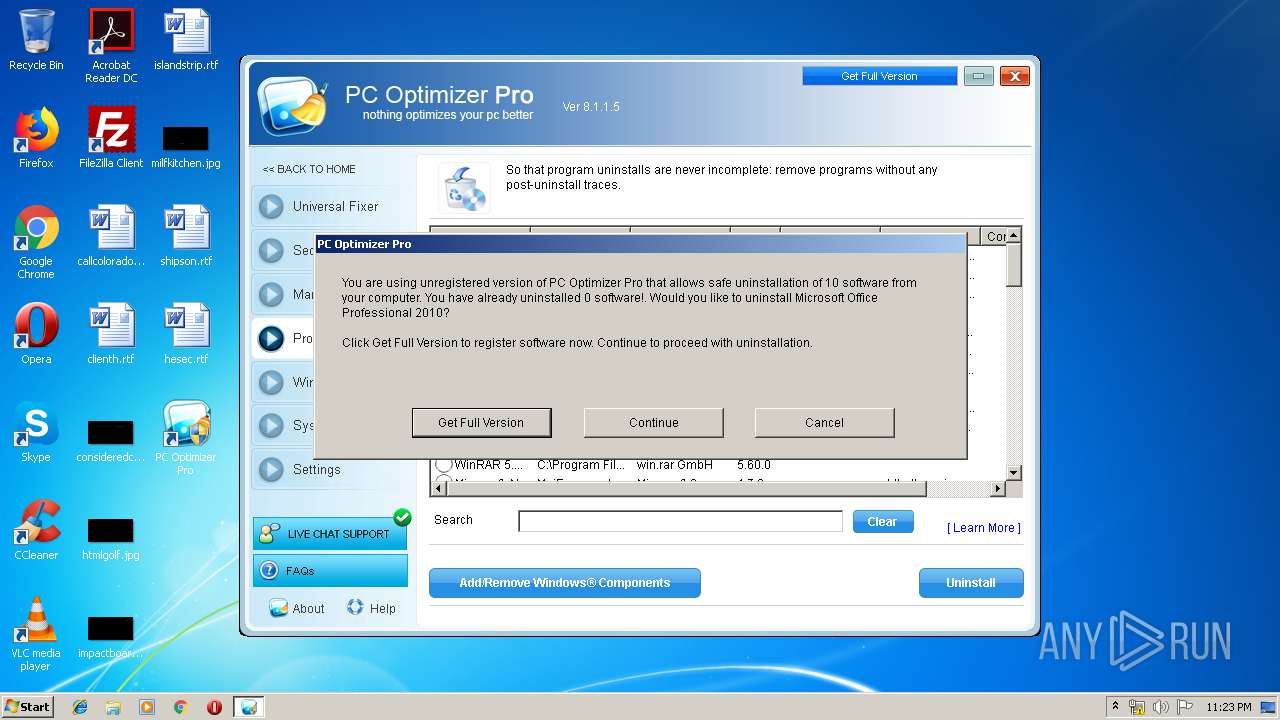1280x720 pixels.
Task: Open the Learn More link
Action: coord(984,528)
